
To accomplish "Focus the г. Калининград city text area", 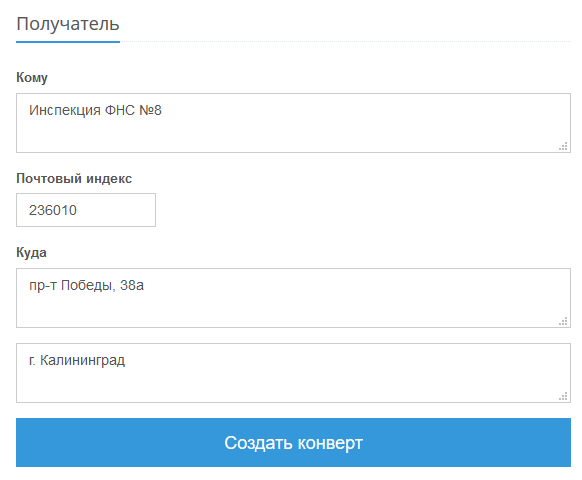I will pos(293,373).
